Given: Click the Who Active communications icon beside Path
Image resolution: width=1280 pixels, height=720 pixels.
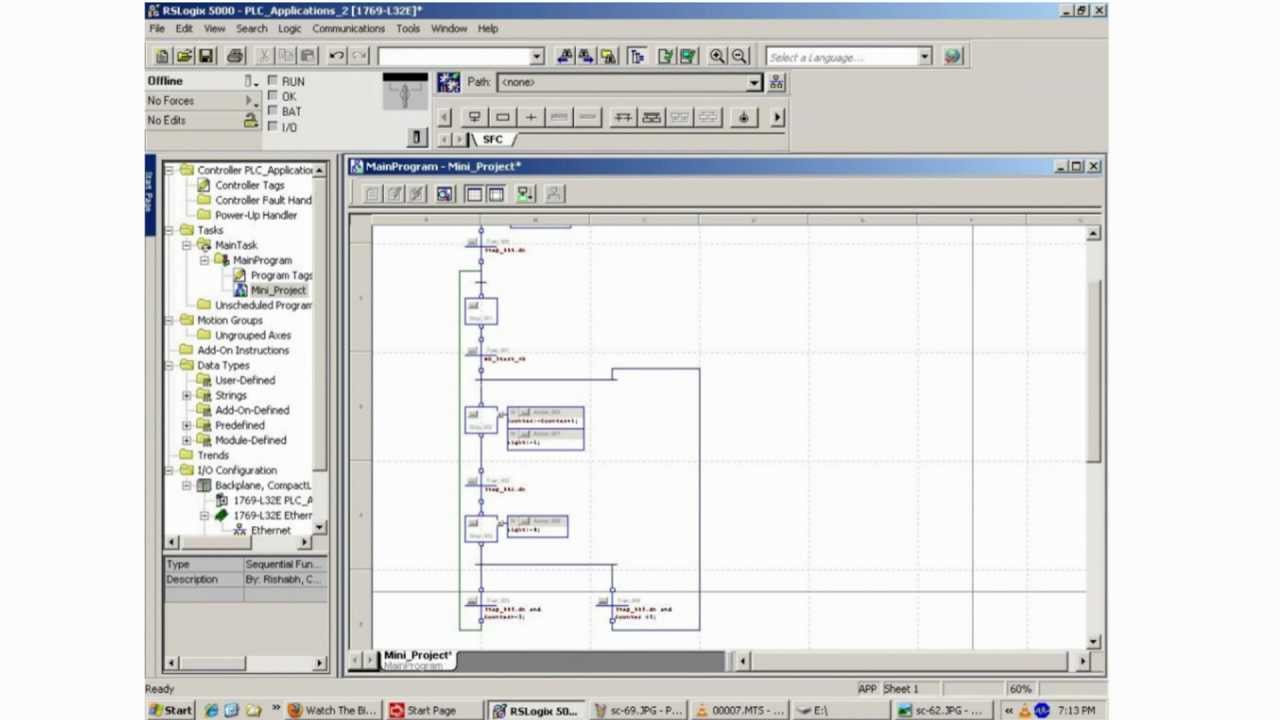Looking at the screenshot, I should 449,82.
